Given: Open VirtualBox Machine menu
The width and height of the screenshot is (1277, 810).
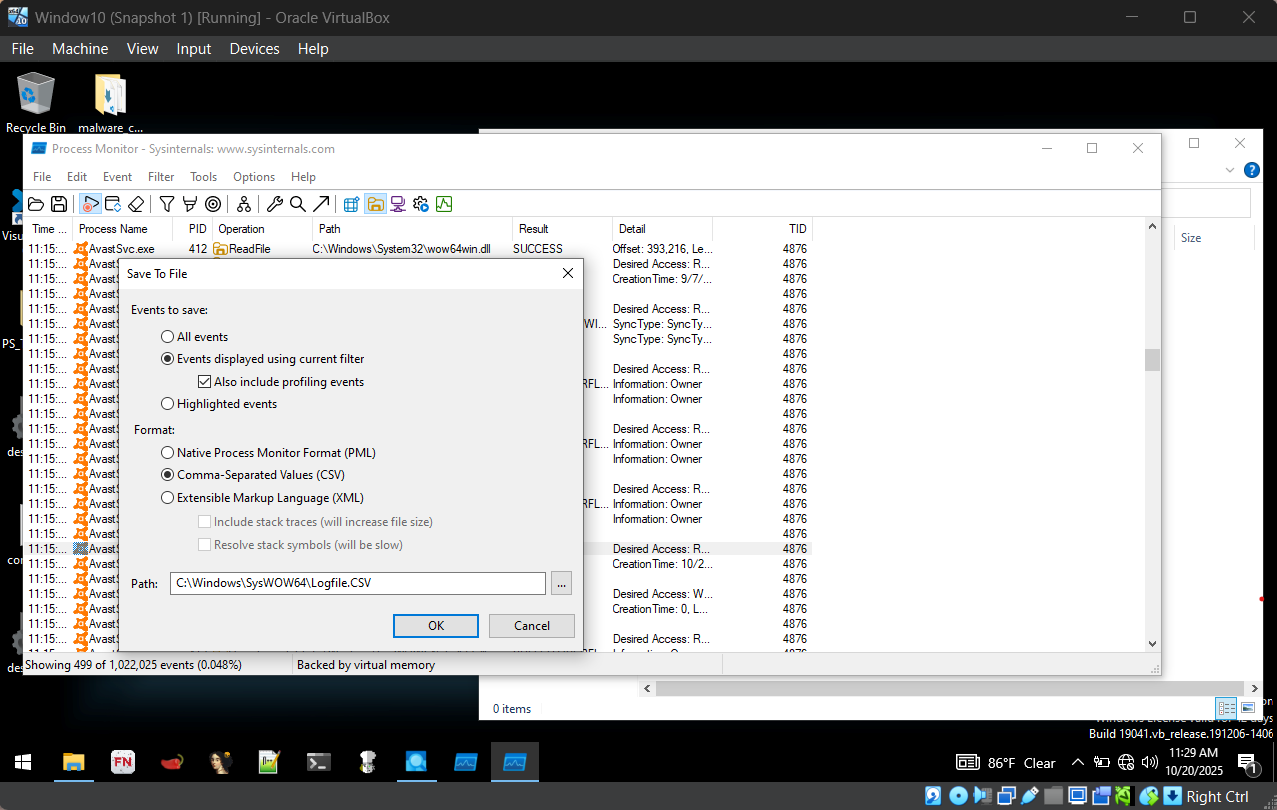Looking at the screenshot, I should click(x=80, y=48).
